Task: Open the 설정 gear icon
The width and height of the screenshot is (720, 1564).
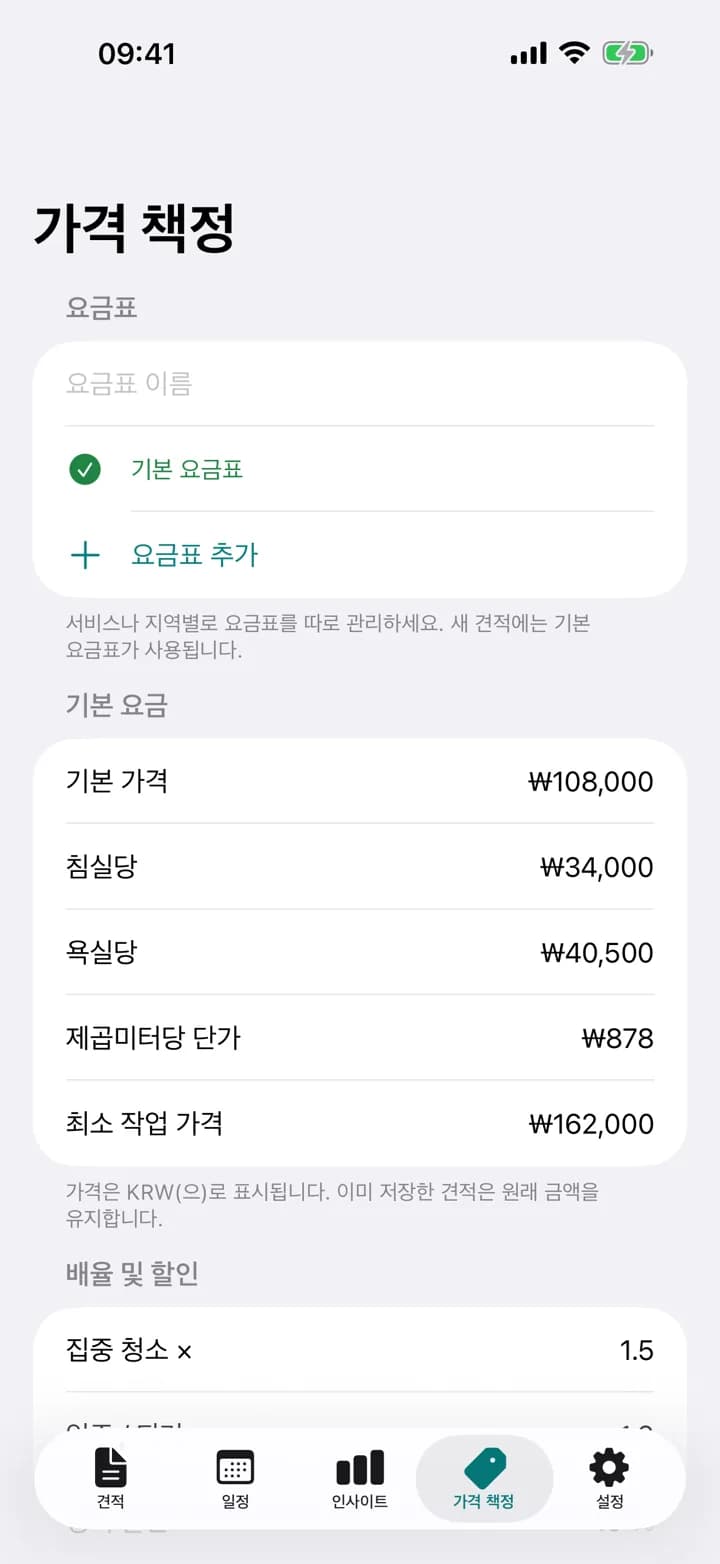Action: [x=609, y=1467]
